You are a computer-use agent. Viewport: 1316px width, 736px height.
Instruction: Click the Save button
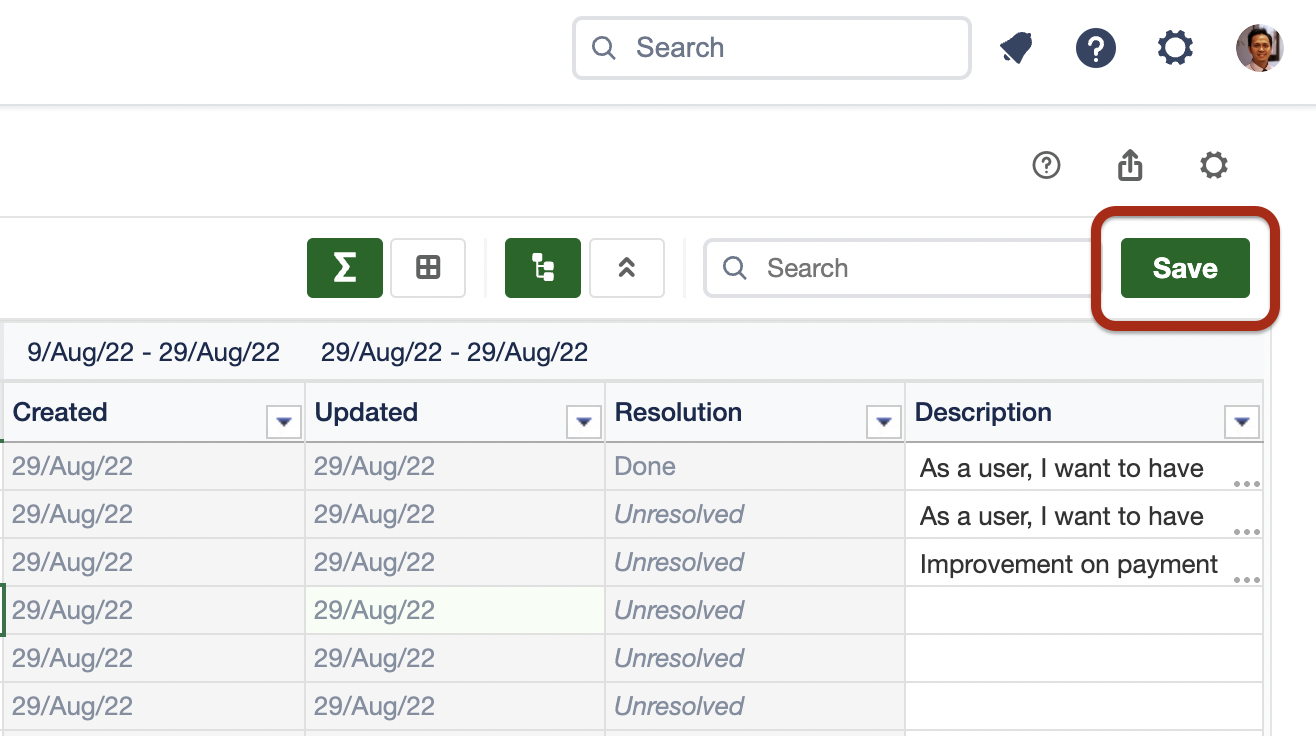[1185, 268]
